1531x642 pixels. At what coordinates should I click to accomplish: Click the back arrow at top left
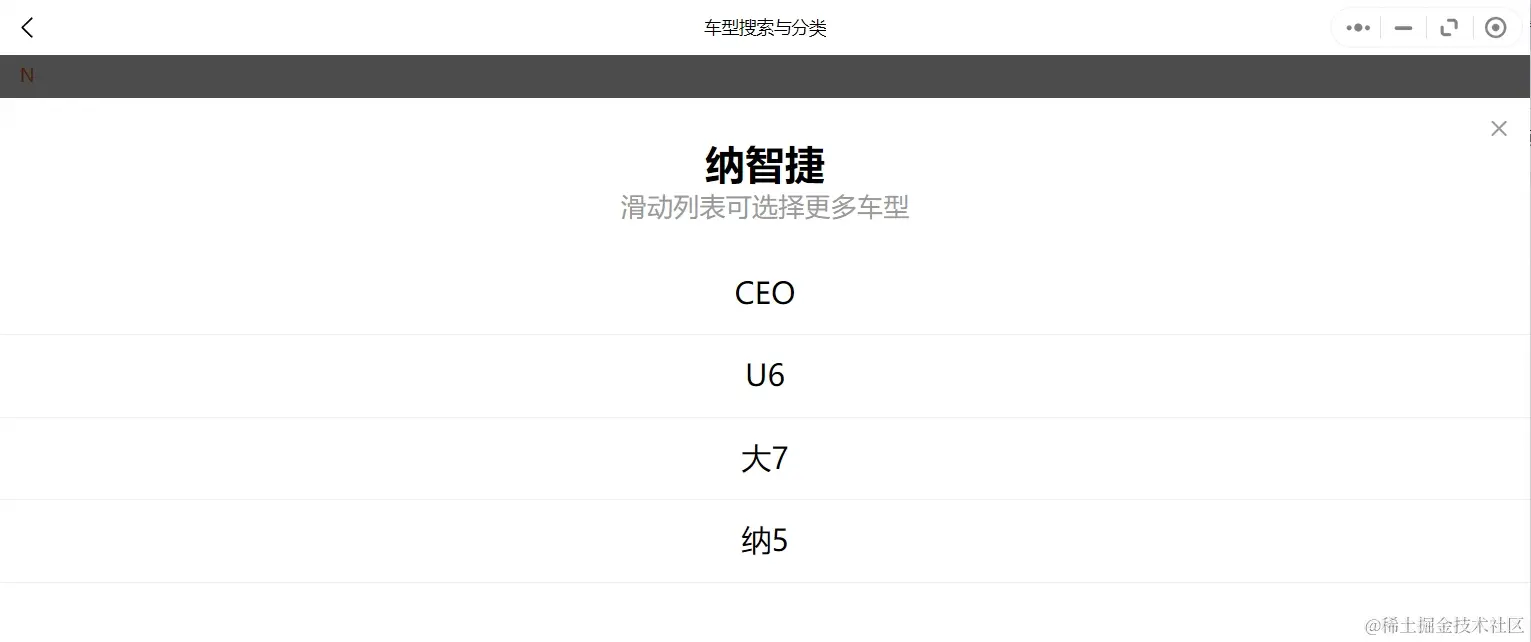(26, 27)
